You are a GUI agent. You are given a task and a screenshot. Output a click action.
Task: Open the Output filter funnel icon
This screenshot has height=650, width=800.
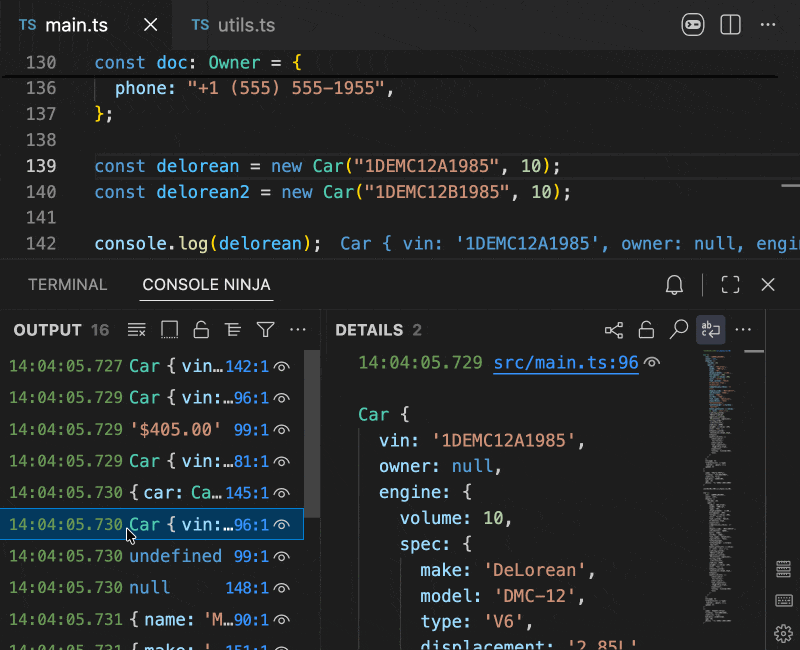(265, 330)
